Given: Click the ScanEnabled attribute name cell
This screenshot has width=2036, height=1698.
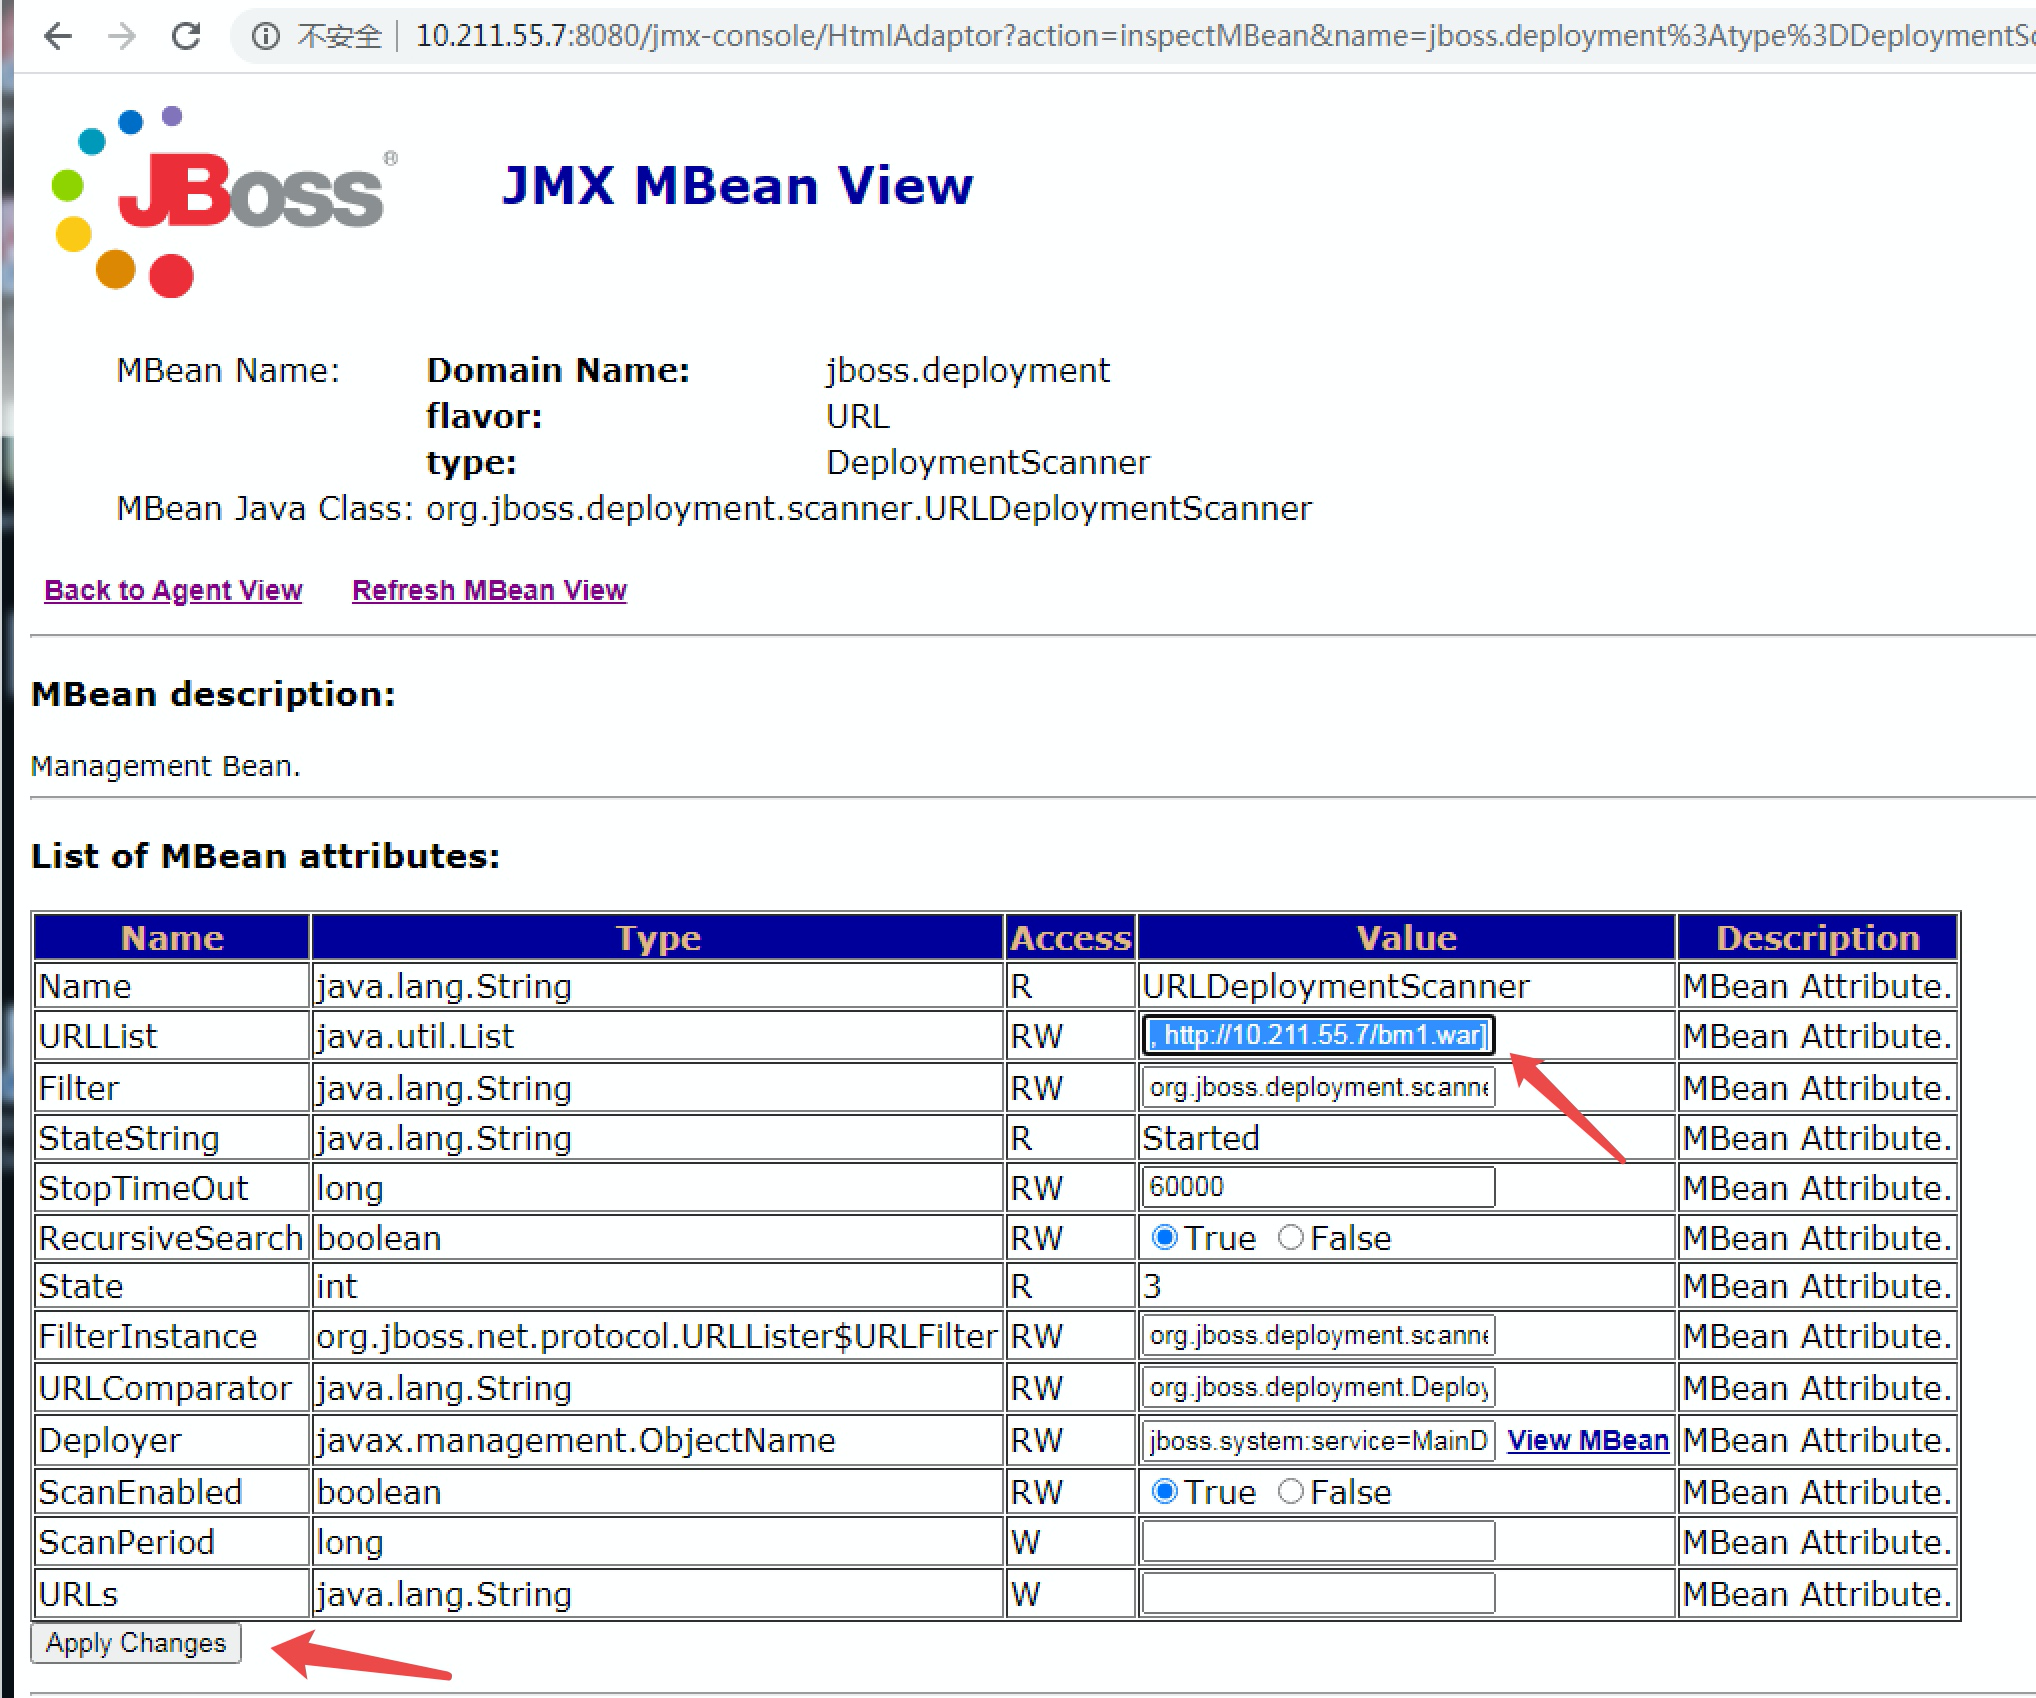Looking at the screenshot, I should pos(172,1492).
